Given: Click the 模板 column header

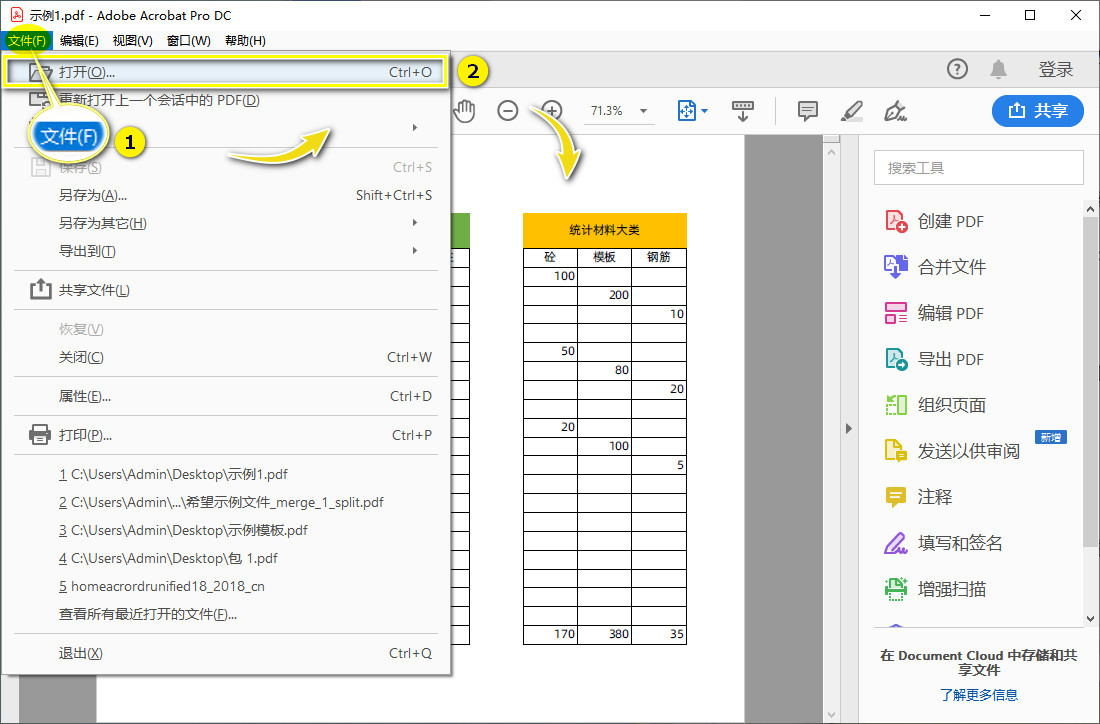Looking at the screenshot, I should click(605, 257).
